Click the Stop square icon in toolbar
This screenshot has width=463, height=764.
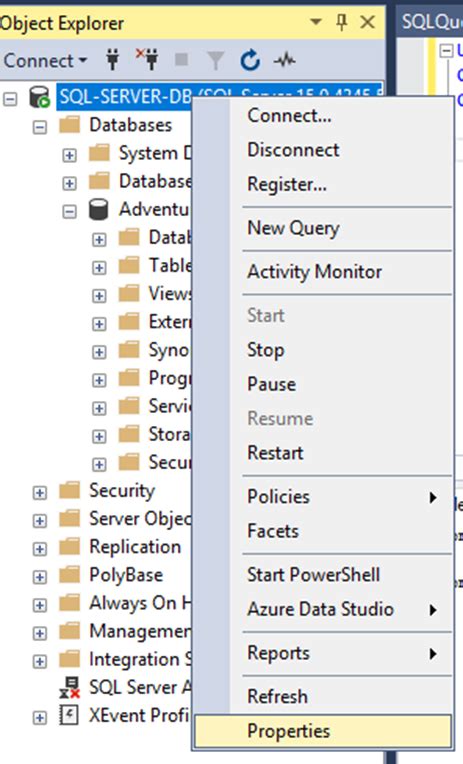[x=181, y=60]
